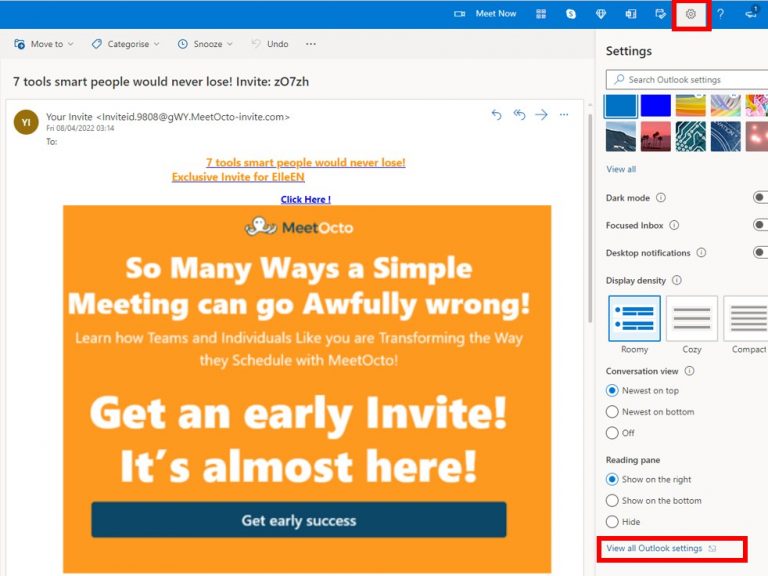The image size is (768, 576).
Task: Select Newest on top radio button
Action: [612, 390]
